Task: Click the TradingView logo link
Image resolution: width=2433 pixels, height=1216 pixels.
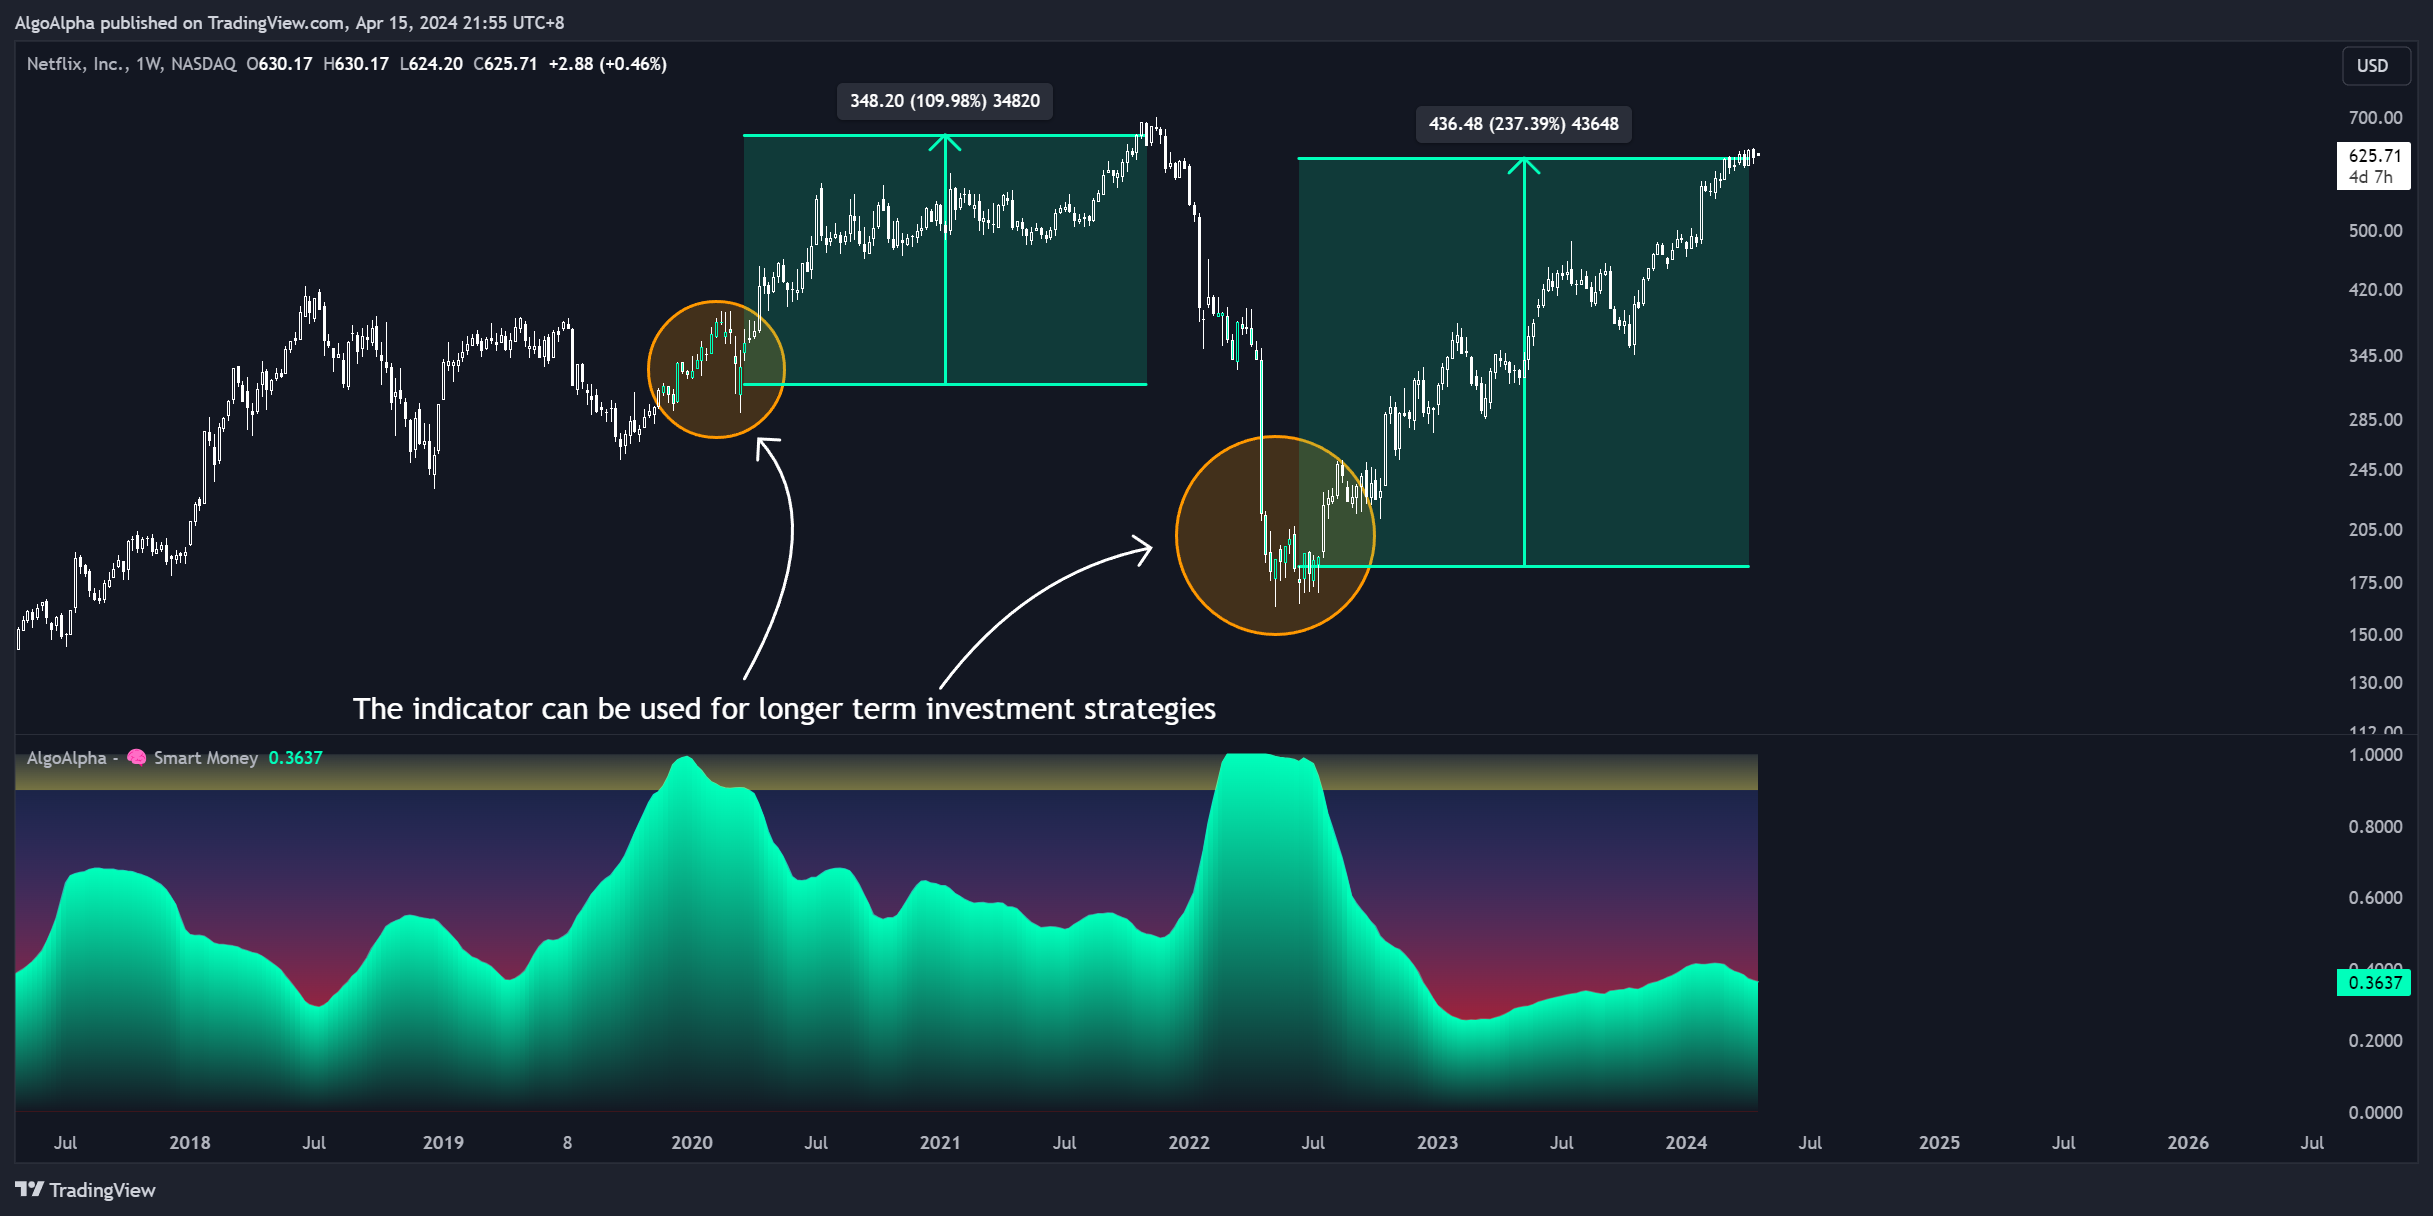Action: [86, 1190]
